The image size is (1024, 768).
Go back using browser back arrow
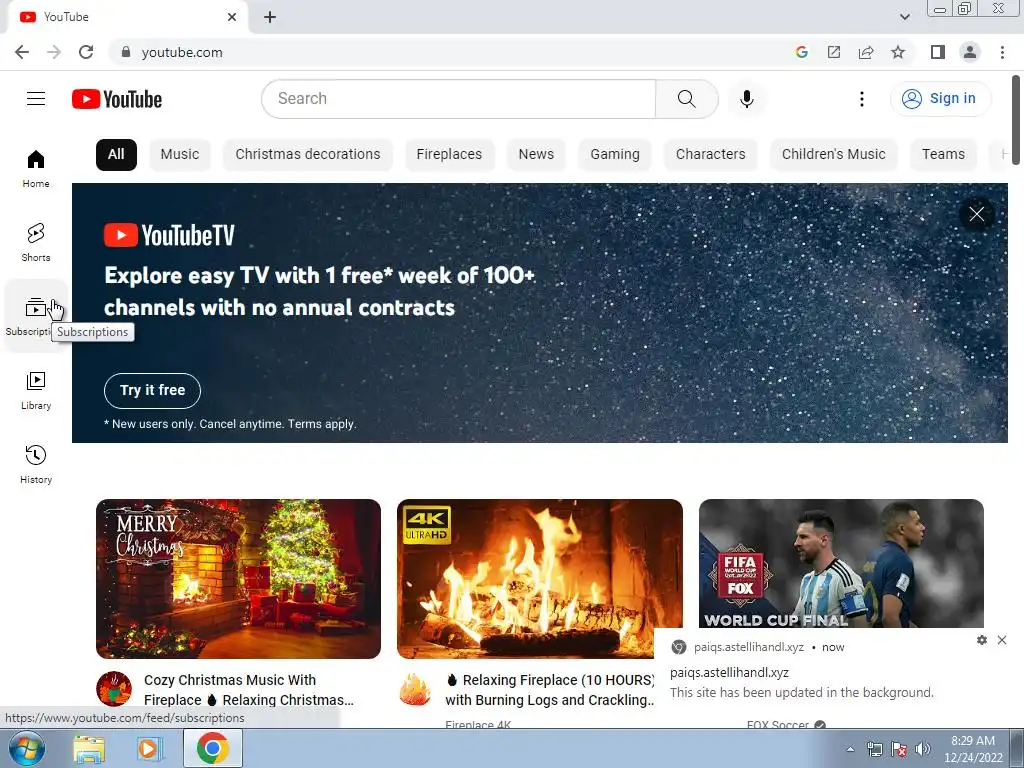coord(22,52)
